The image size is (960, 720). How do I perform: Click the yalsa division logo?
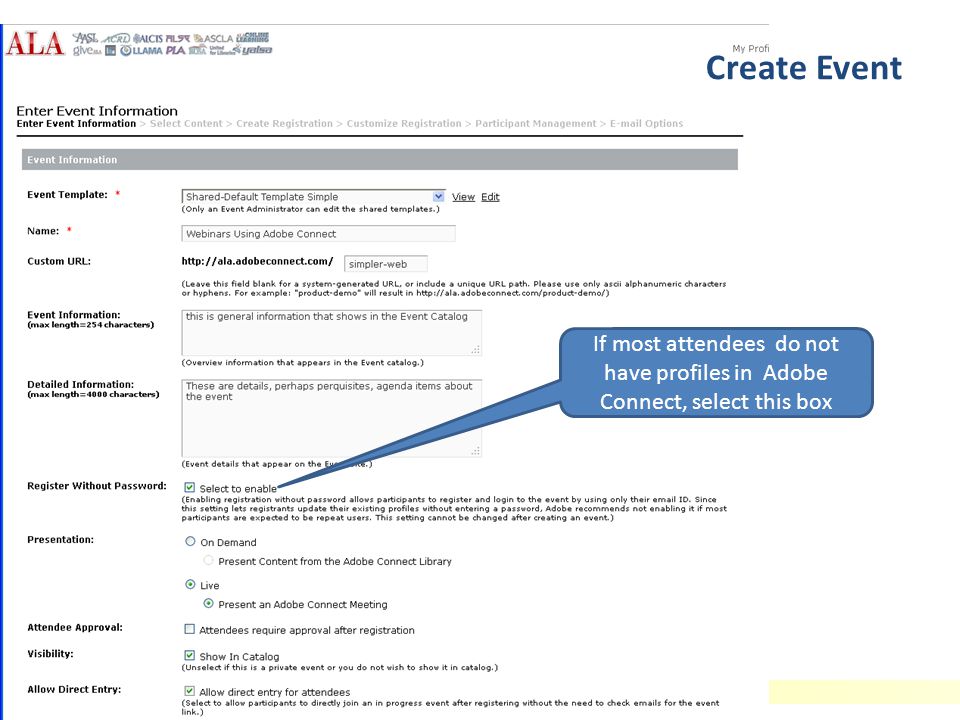tap(253, 50)
